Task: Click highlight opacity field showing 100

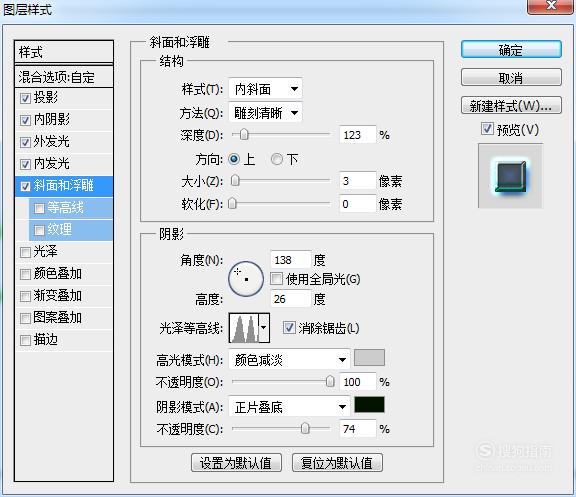Action: click(x=358, y=382)
